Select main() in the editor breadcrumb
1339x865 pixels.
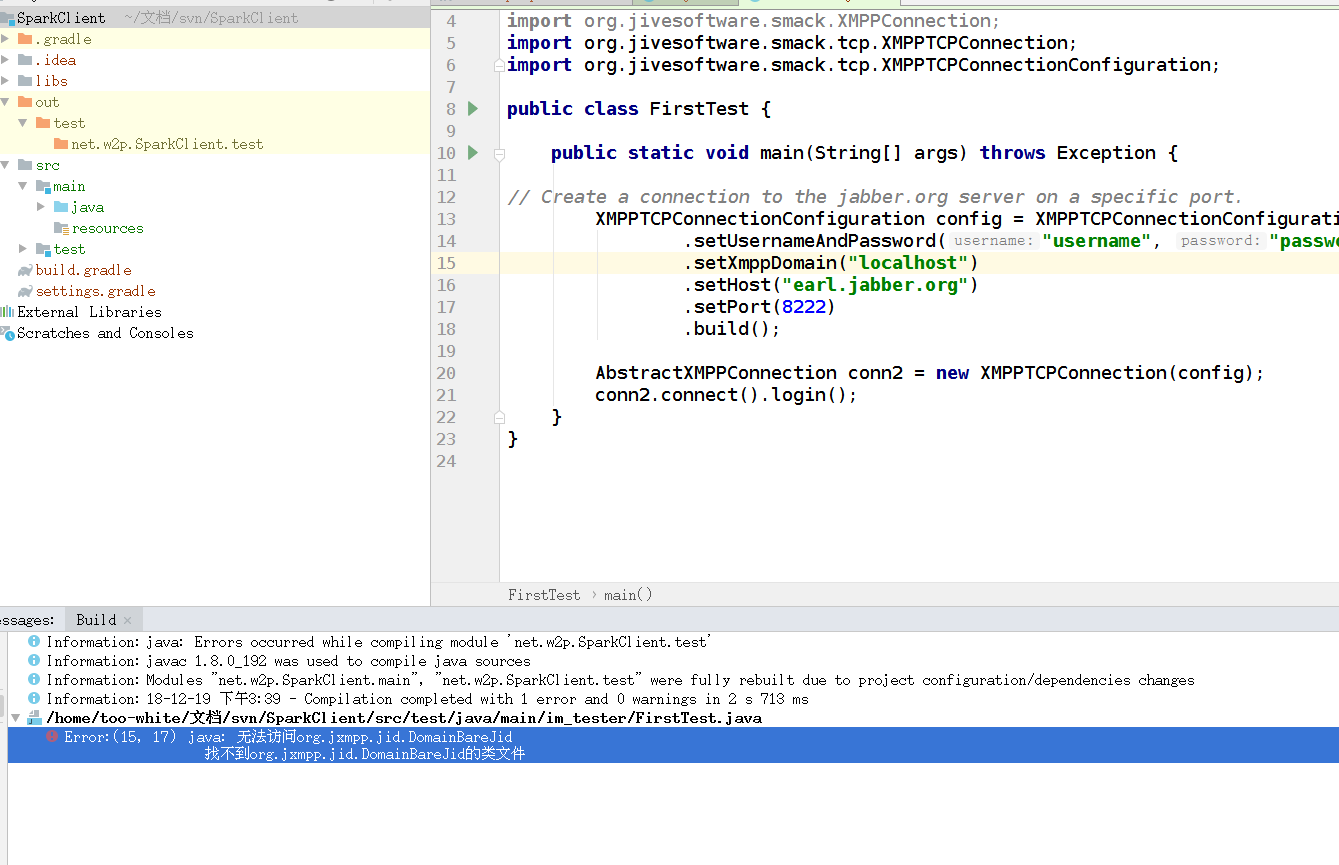pyautogui.click(x=628, y=595)
